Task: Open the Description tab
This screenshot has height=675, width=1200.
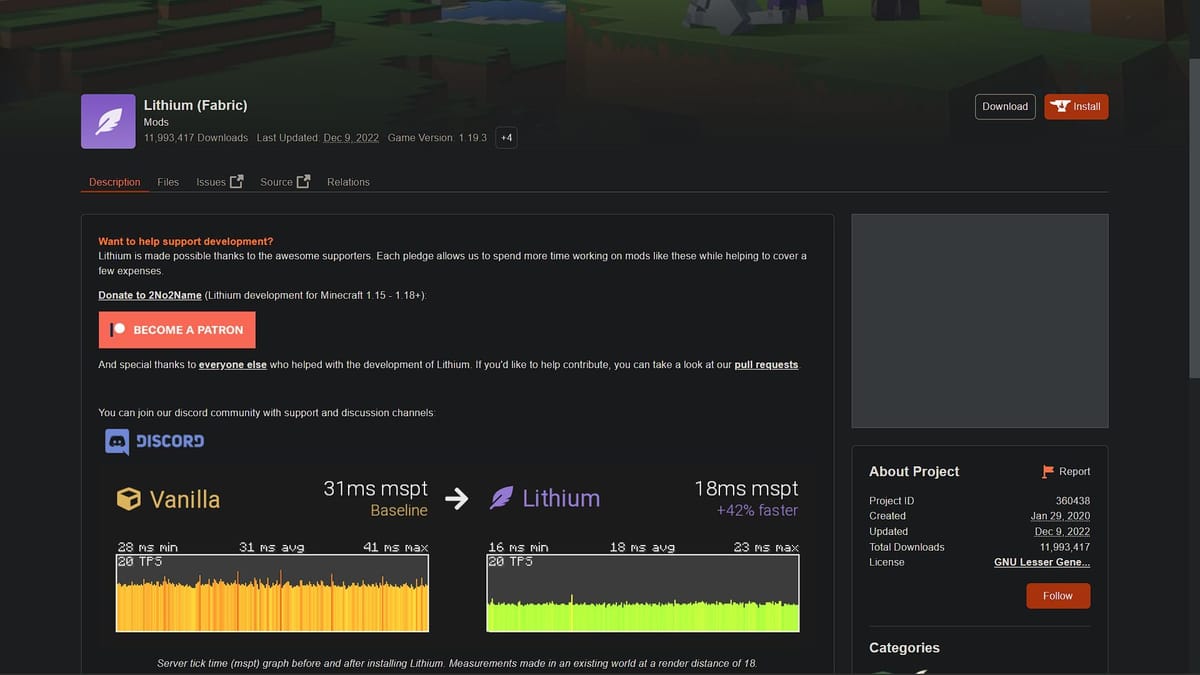Action: [115, 182]
